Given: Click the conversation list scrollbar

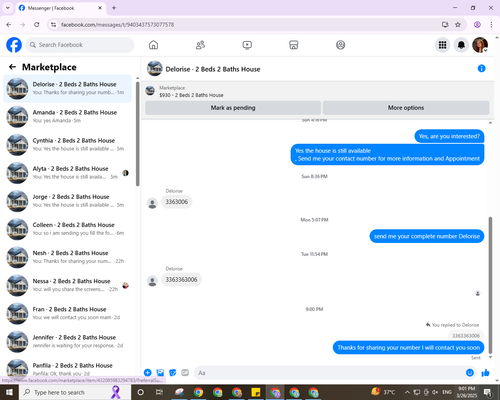Looking at the screenshot, I should click(138, 133).
